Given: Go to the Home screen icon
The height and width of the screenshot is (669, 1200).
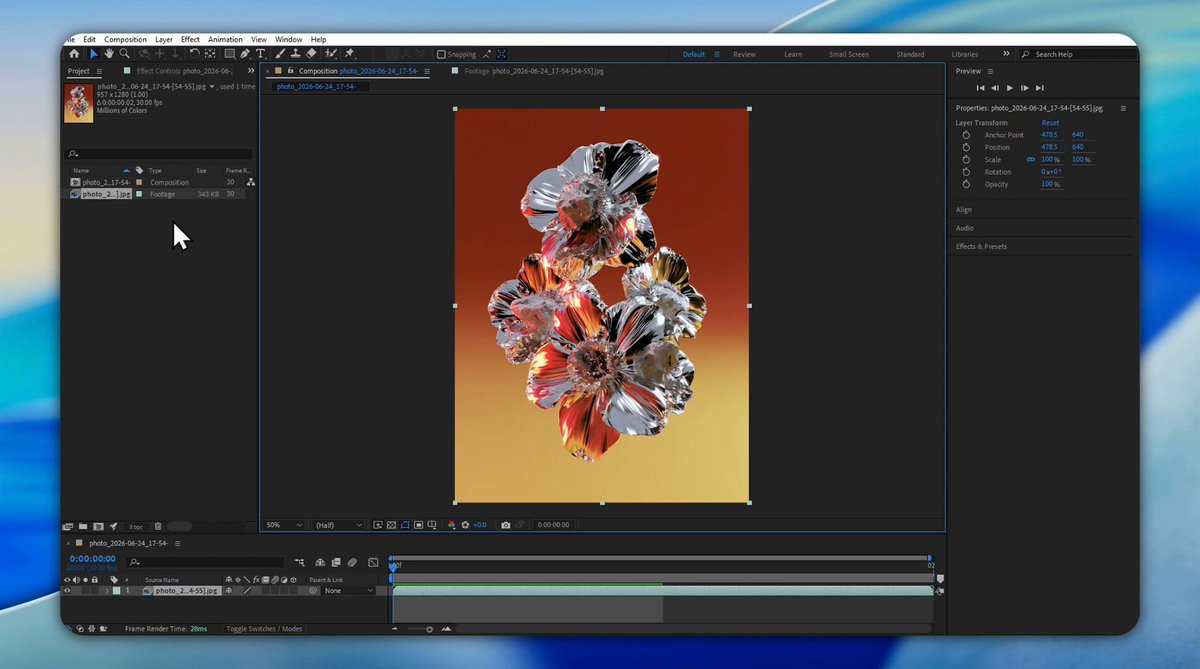Looking at the screenshot, I should point(74,54).
